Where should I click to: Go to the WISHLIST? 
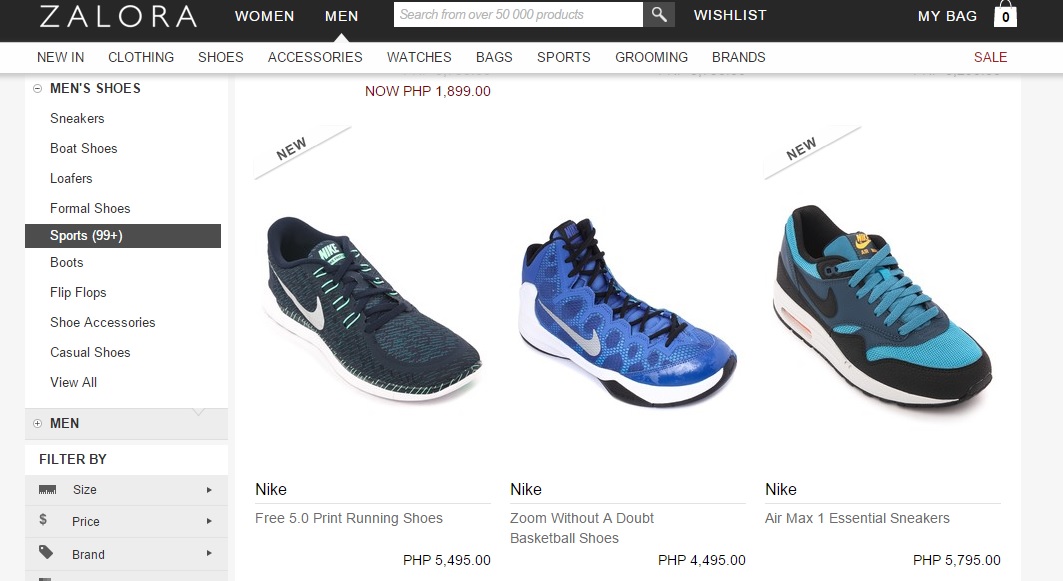tap(730, 15)
